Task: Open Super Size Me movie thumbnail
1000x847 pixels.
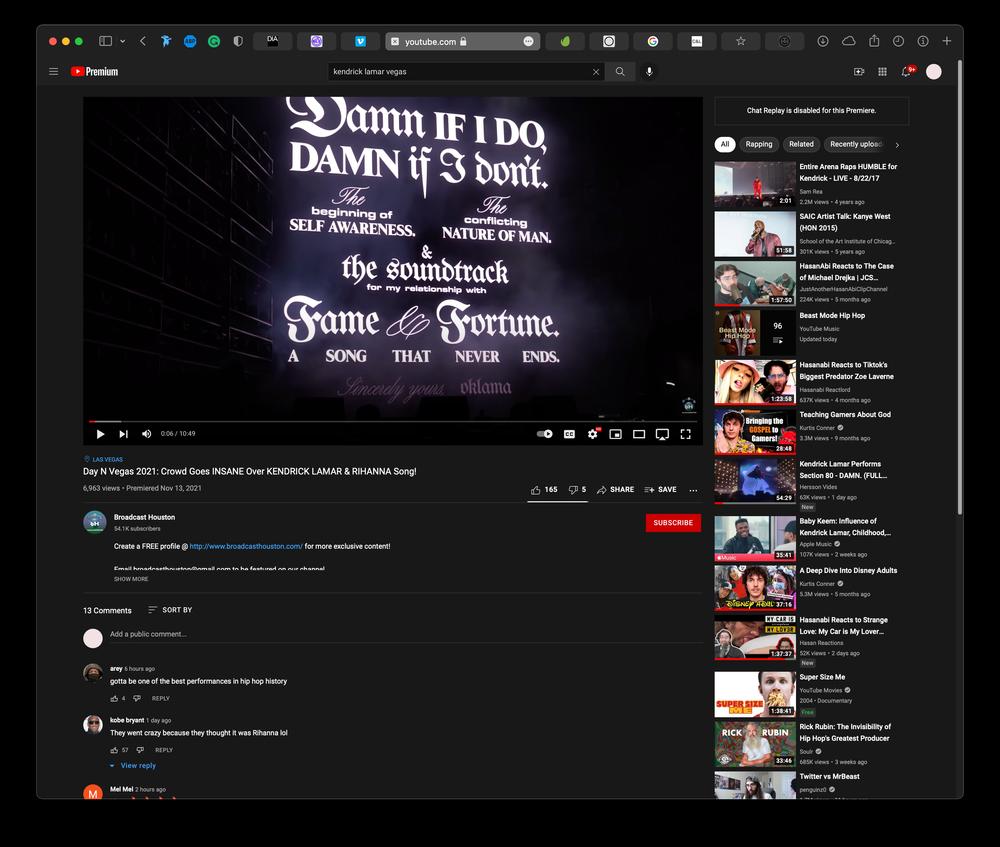Action: pos(754,695)
